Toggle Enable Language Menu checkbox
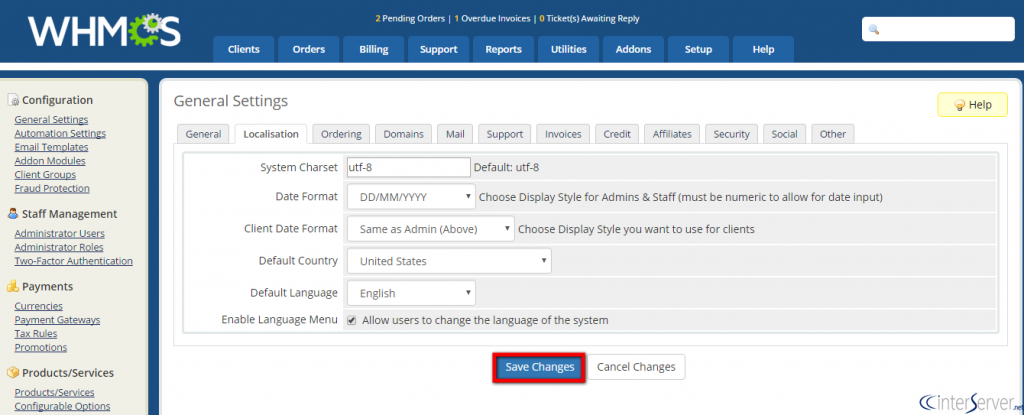Screen dimensions: 1024x415 [x=351, y=321]
